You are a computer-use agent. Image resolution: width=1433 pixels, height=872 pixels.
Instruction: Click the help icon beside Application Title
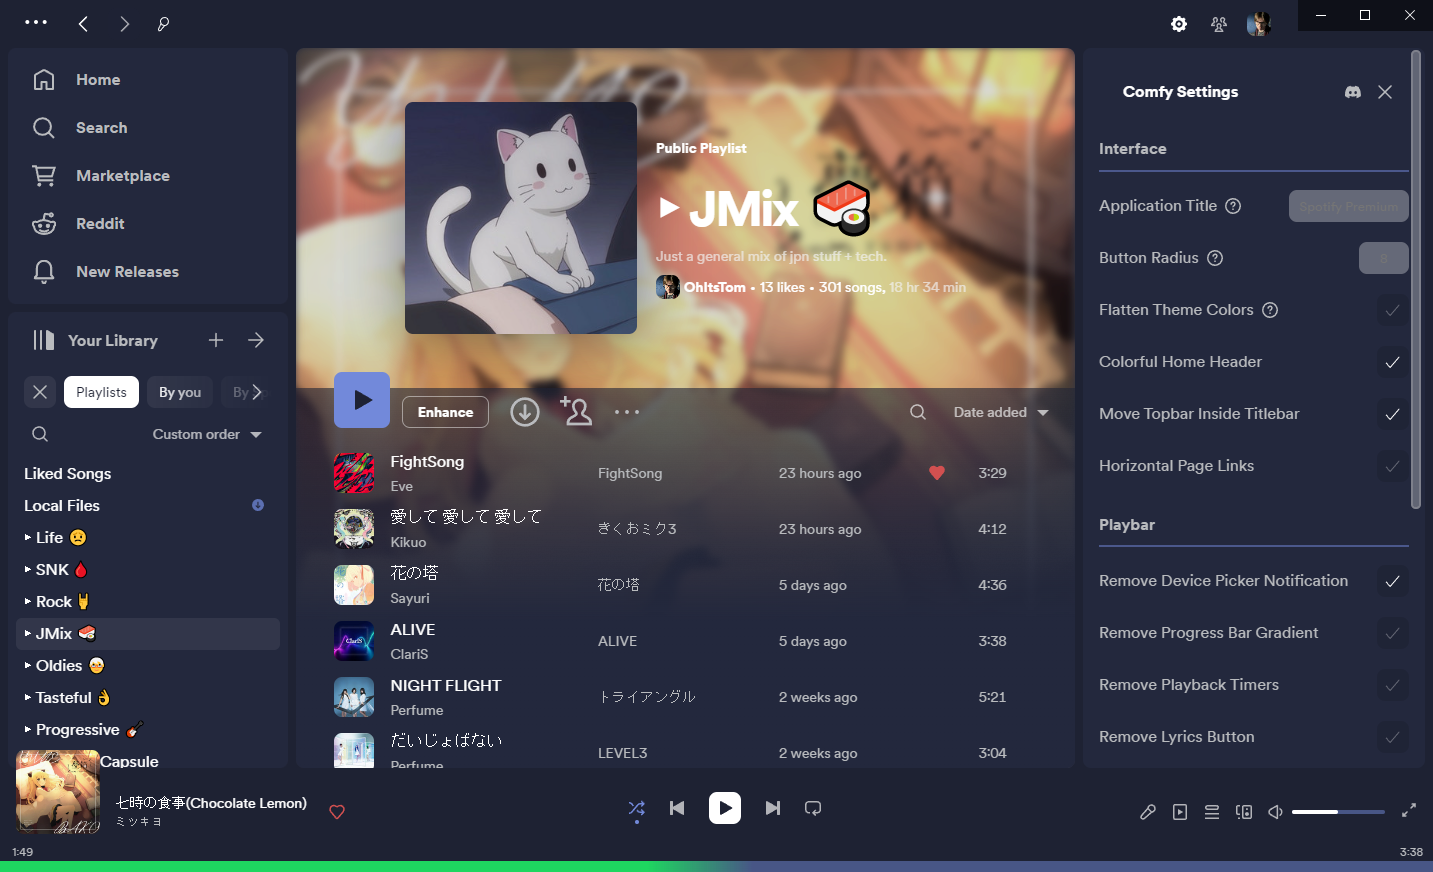coord(1233,206)
